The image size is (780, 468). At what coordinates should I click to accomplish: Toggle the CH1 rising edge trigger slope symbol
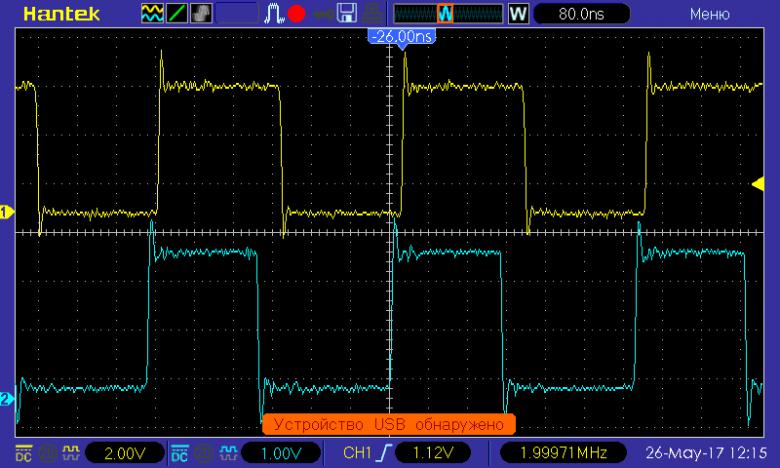point(387,453)
